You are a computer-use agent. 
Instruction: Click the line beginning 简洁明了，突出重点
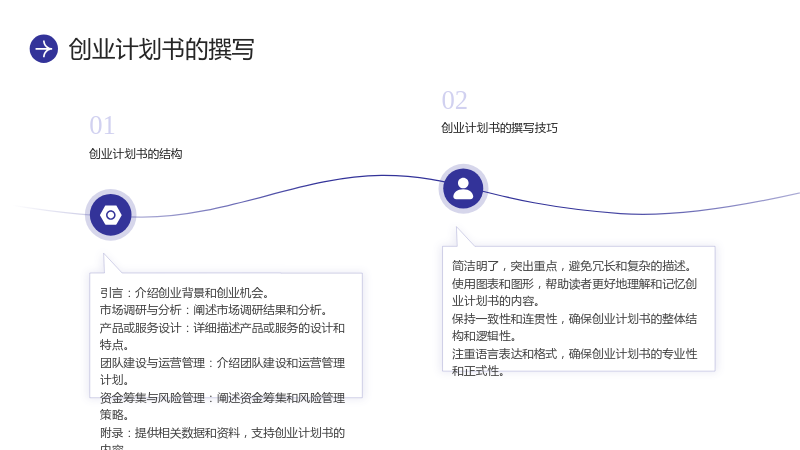(x=572, y=266)
